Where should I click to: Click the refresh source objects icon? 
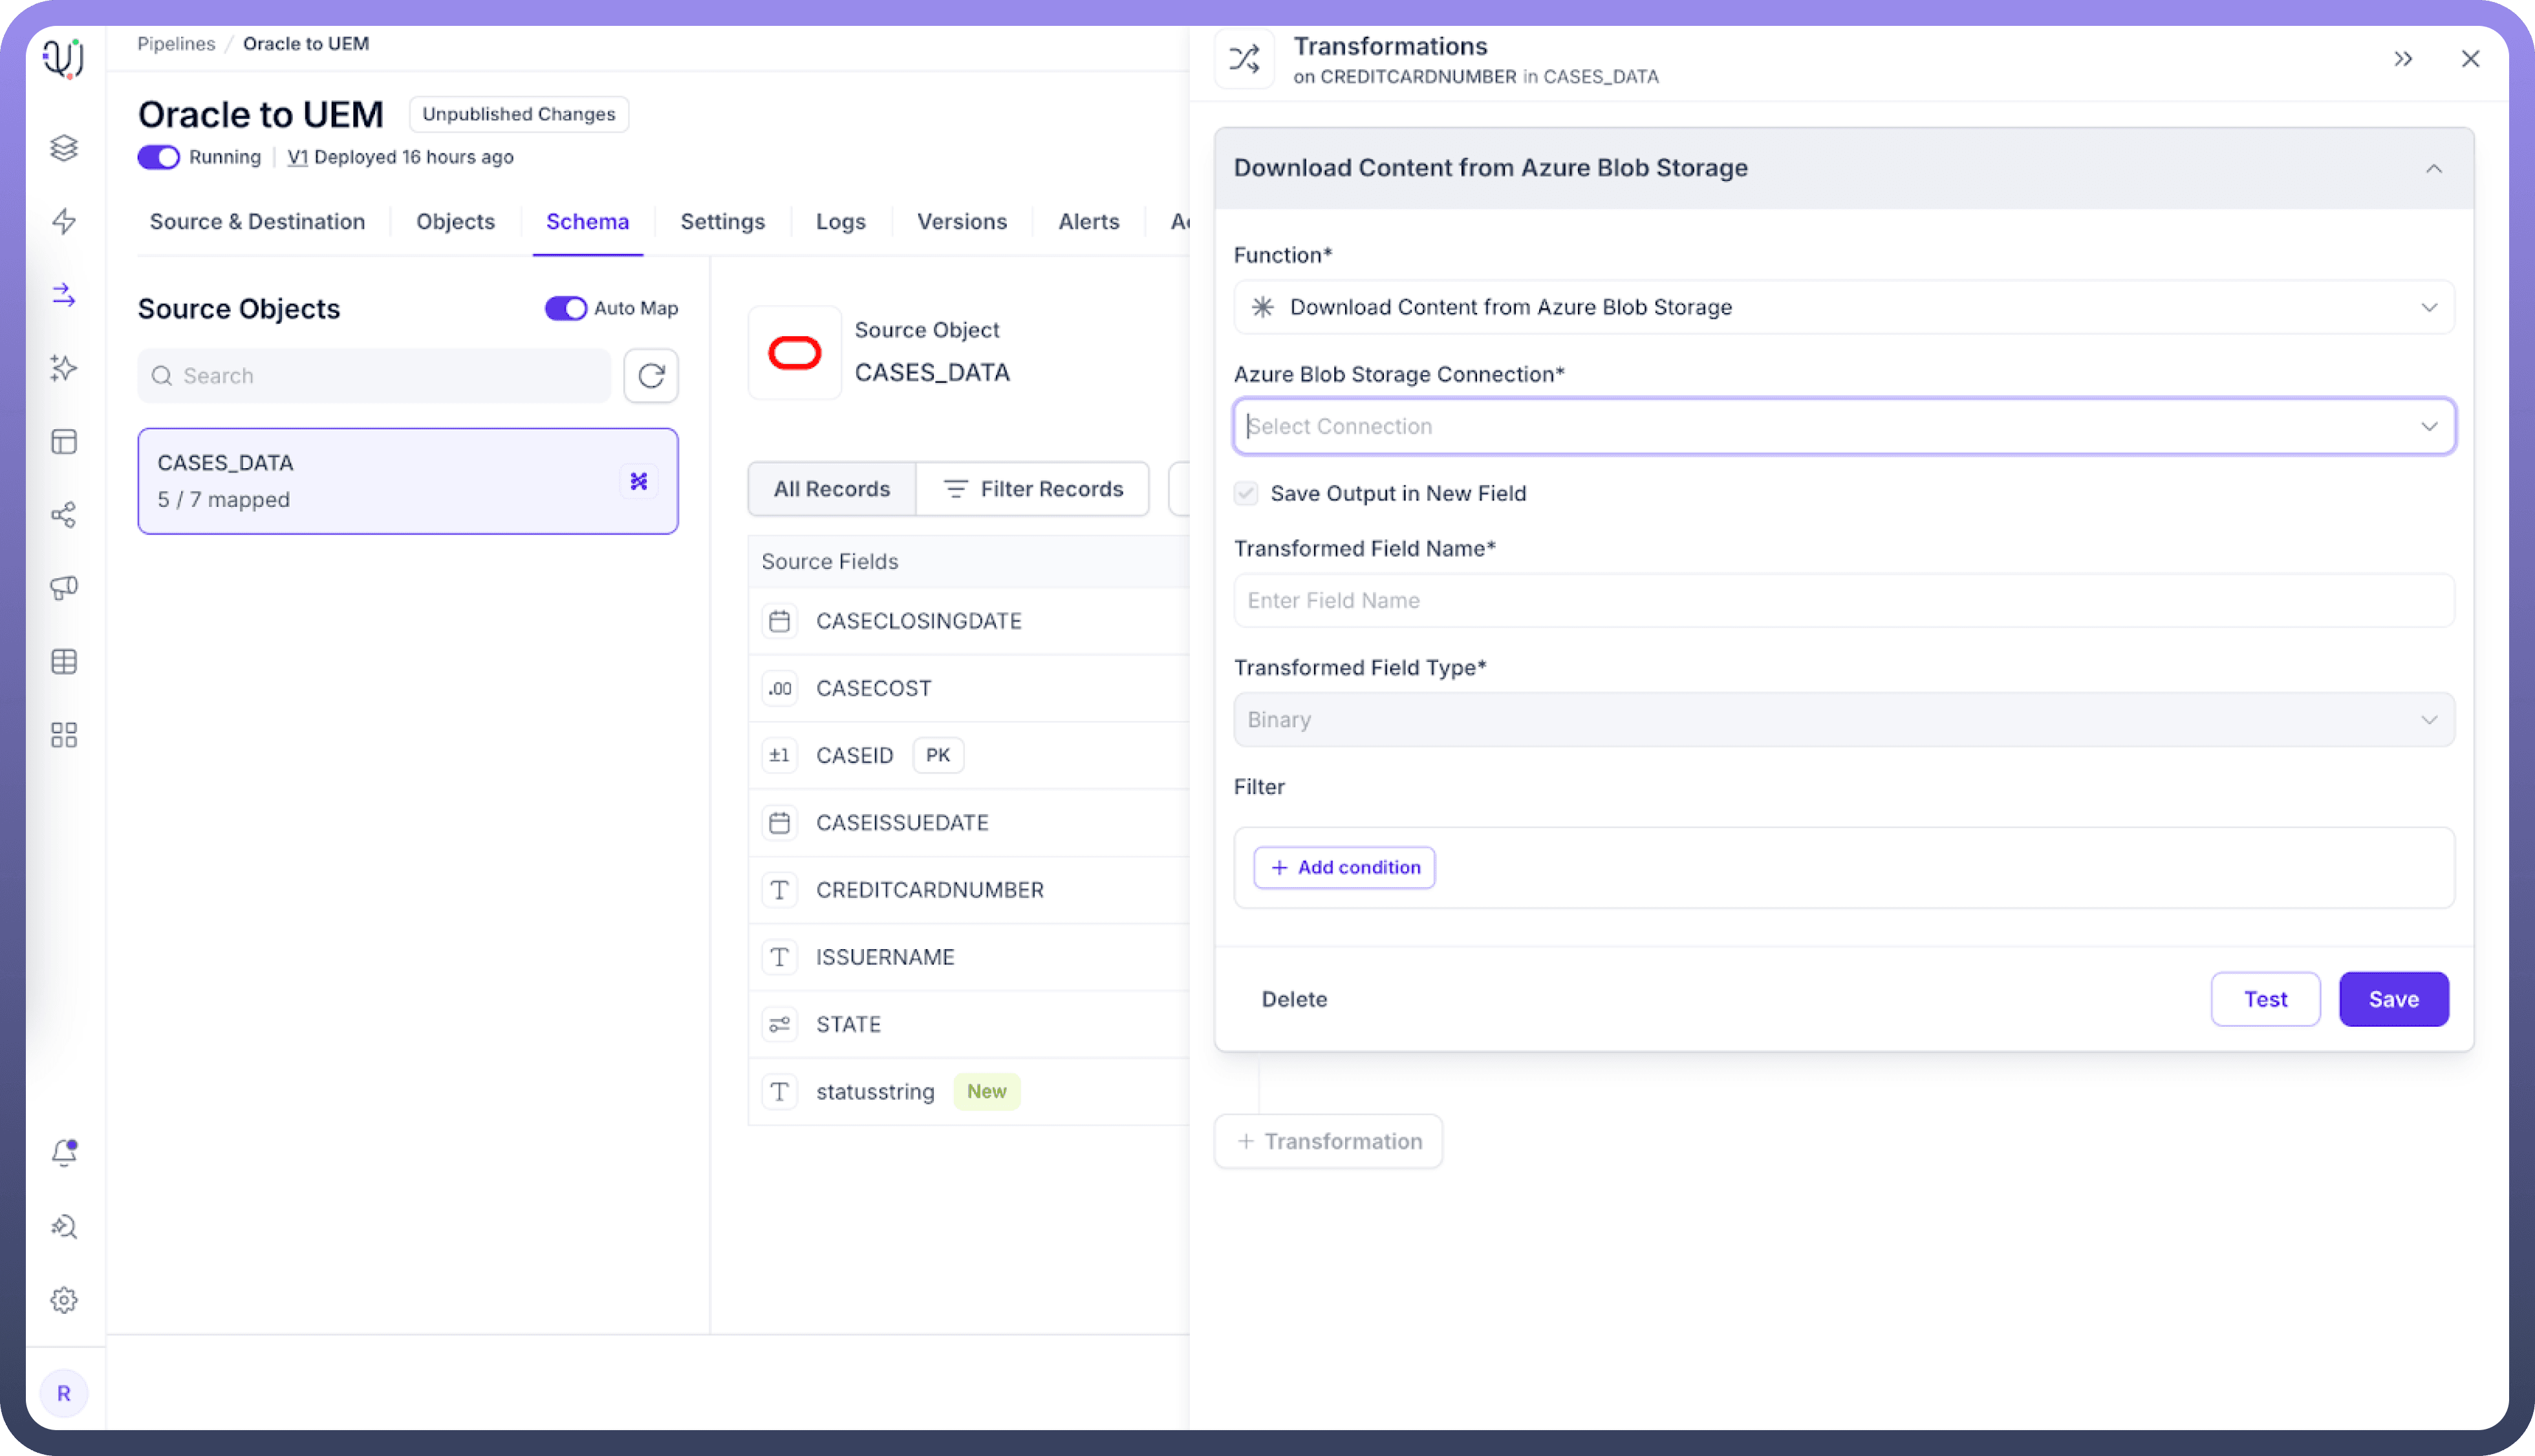[x=651, y=375]
